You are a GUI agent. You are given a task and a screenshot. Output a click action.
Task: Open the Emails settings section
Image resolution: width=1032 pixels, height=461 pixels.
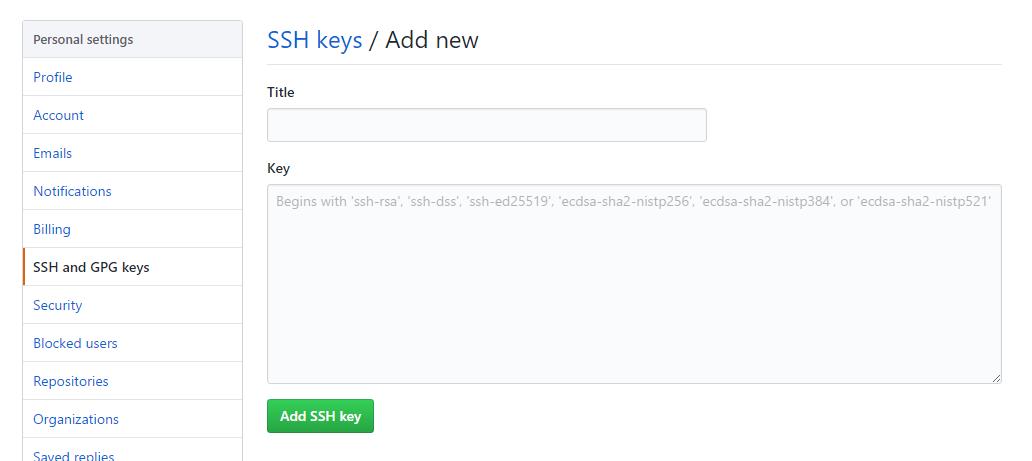52,153
